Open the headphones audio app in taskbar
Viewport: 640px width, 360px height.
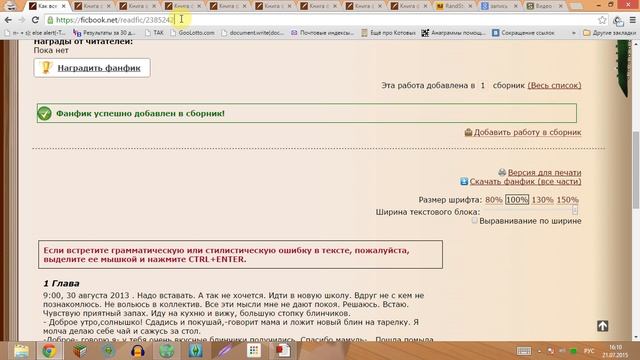pyautogui.click(x=138, y=351)
